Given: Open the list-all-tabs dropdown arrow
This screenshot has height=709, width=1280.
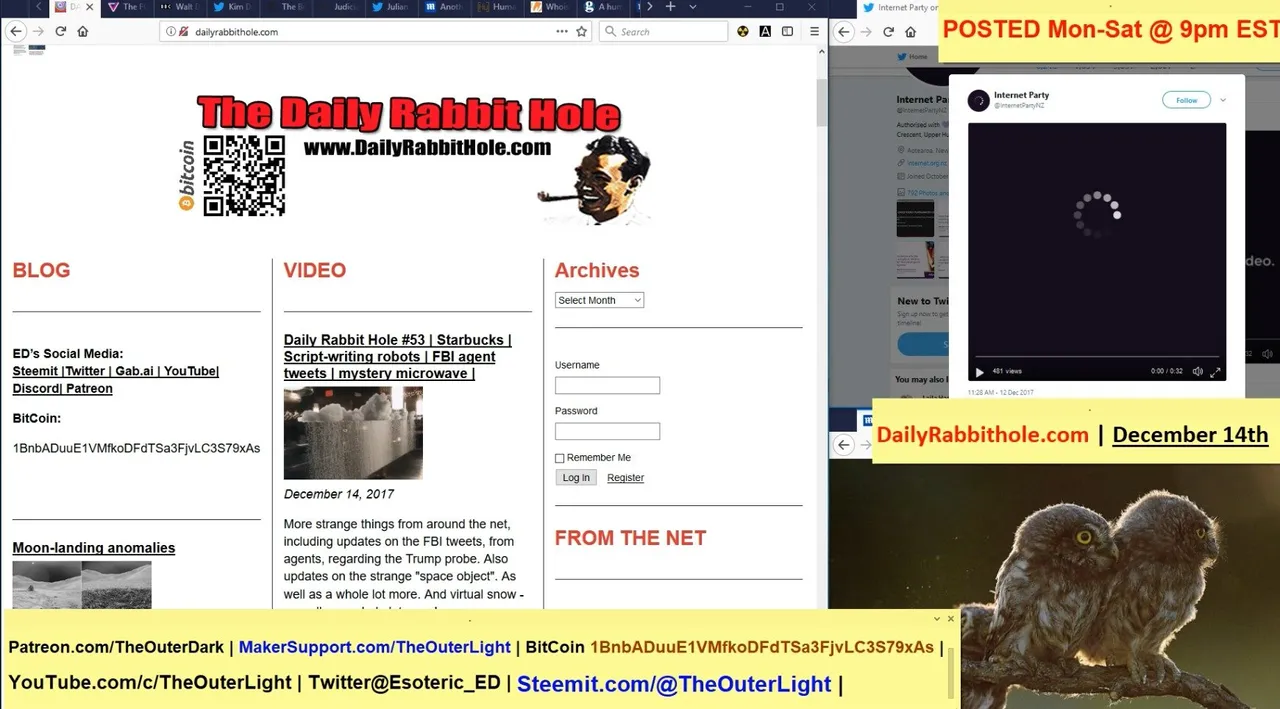Looking at the screenshot, I should pyautogui.click(x=694, y=7).
